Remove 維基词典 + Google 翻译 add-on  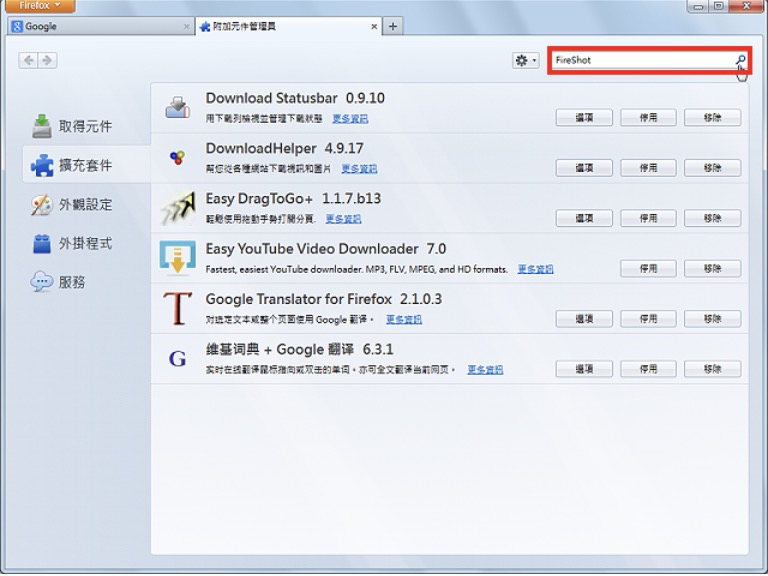712,369
